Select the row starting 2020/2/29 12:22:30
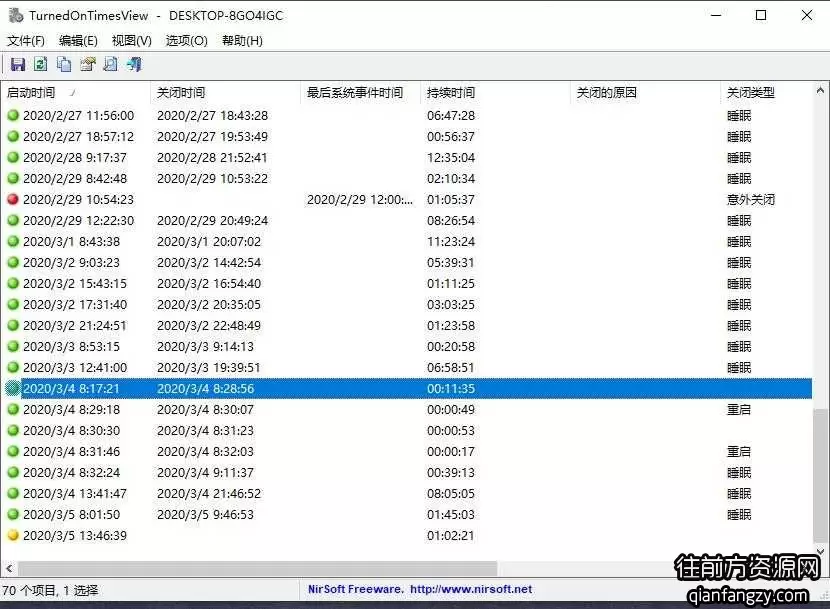Screen dimensions: 830x609 pyautogui.click(x=406, y=220)
